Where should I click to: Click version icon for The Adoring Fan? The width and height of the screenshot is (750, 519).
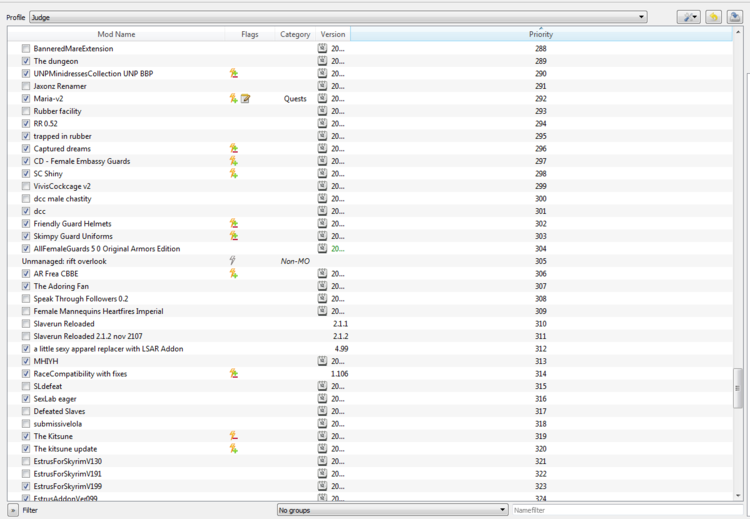click(322, 286)
